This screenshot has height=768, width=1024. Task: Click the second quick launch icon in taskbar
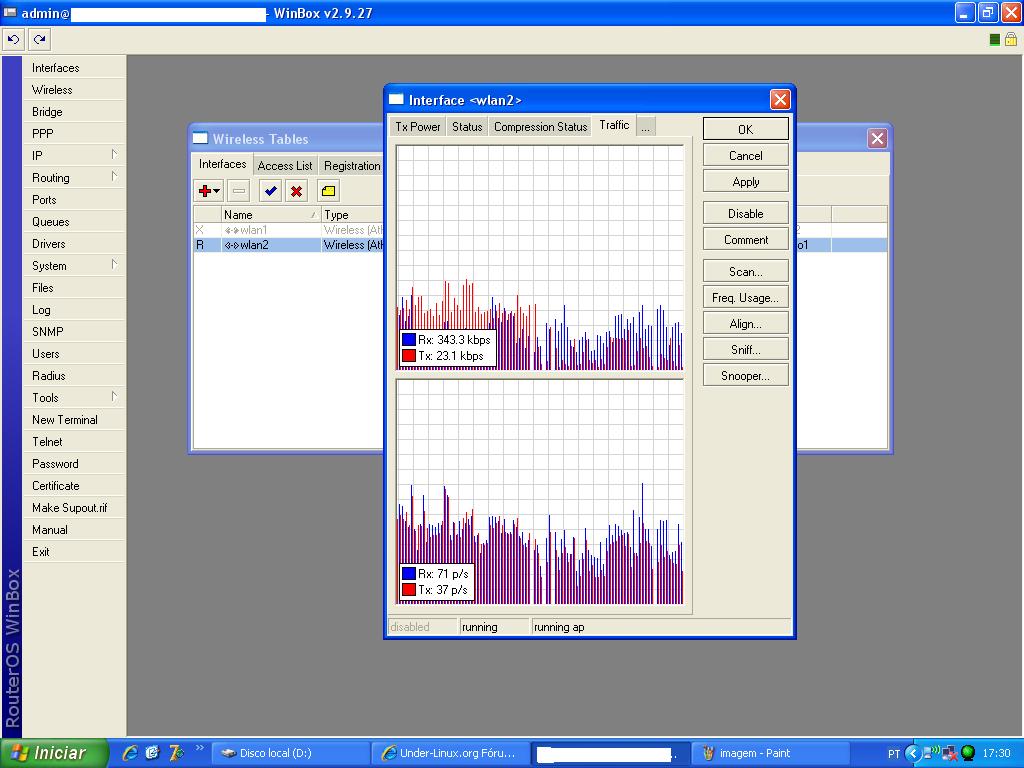pos(152,753)
